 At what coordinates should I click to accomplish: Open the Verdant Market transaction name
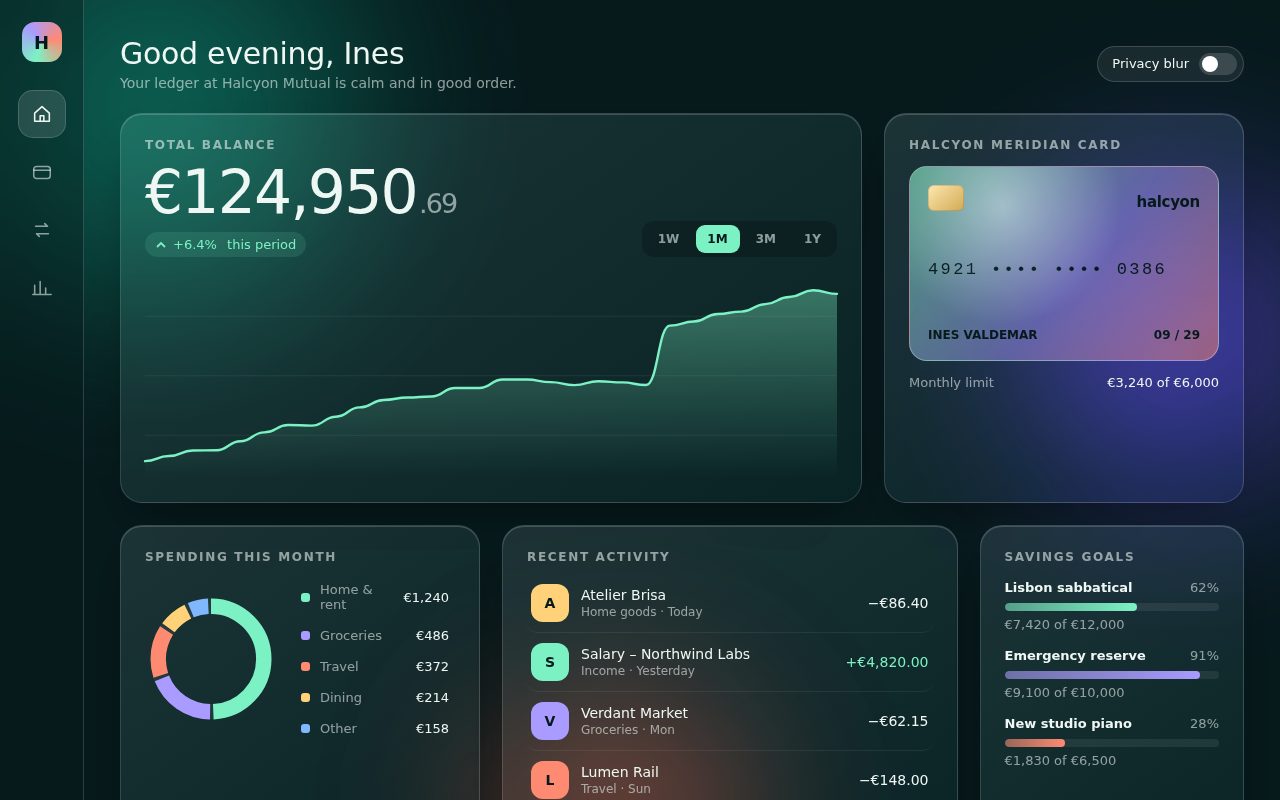(x=634, y=713)
